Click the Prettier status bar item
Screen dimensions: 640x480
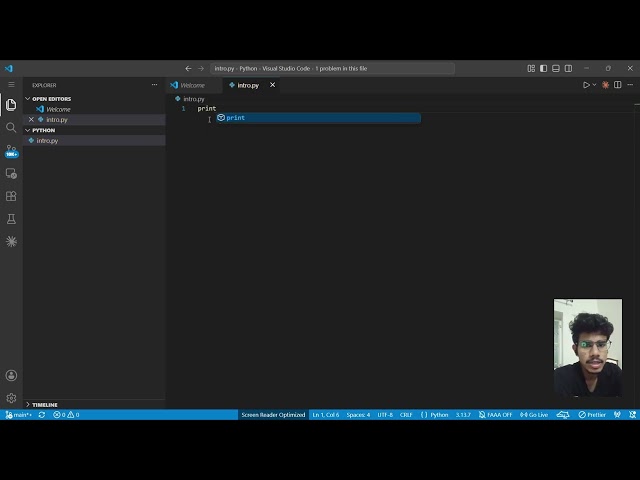point(592,415)
